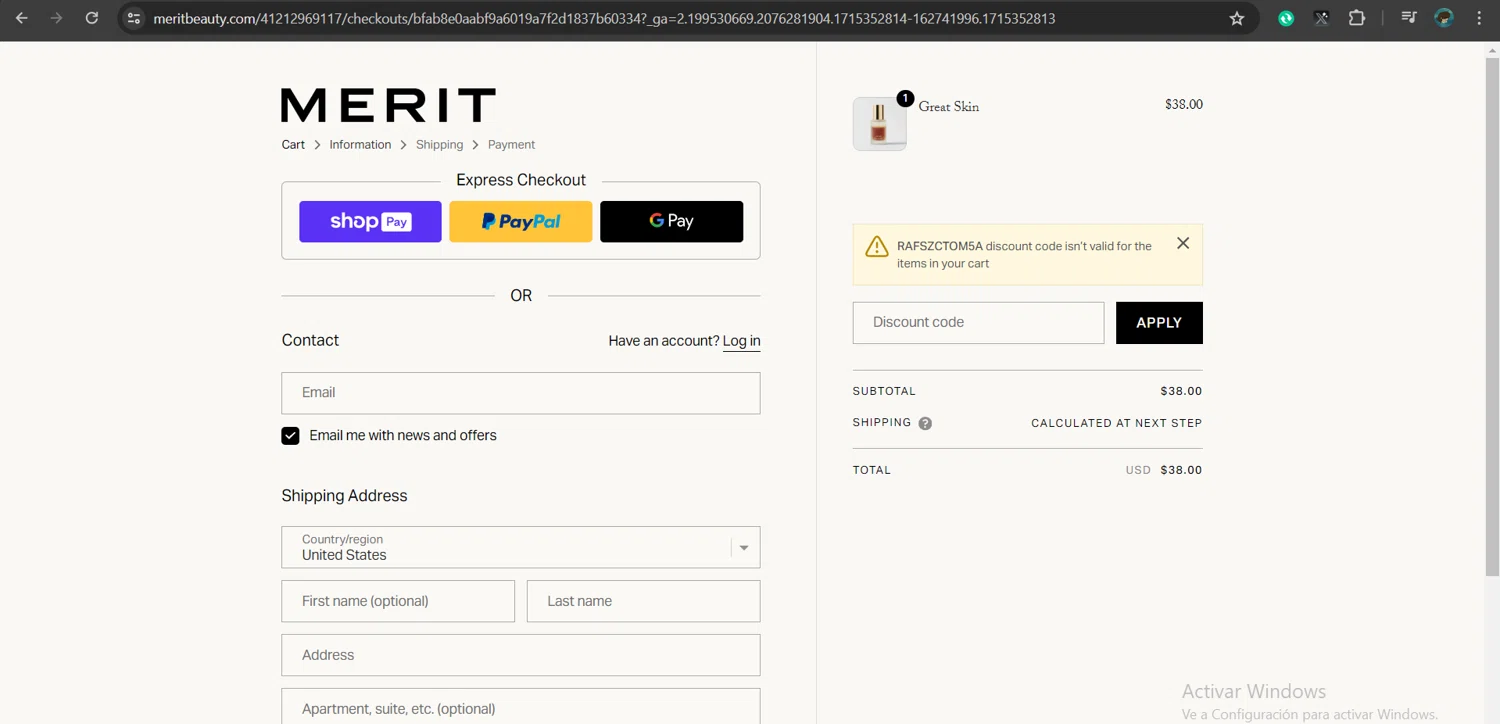Click the Great Skin product thumbnail
Screen dimensions: 1500x724
pyautogui.click(x=880, y=124)
